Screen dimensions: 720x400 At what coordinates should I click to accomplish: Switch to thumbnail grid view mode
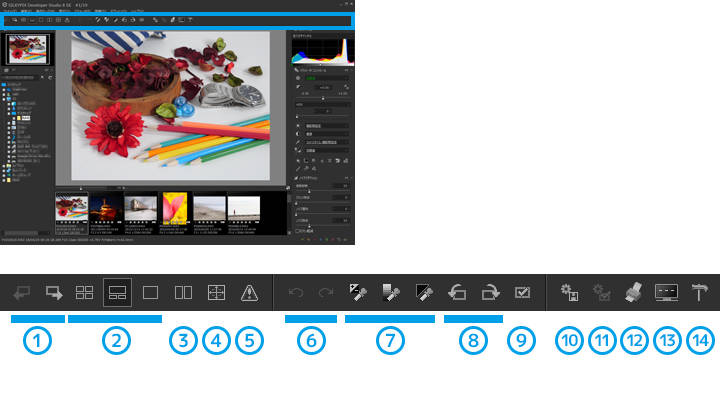[85, 293]
